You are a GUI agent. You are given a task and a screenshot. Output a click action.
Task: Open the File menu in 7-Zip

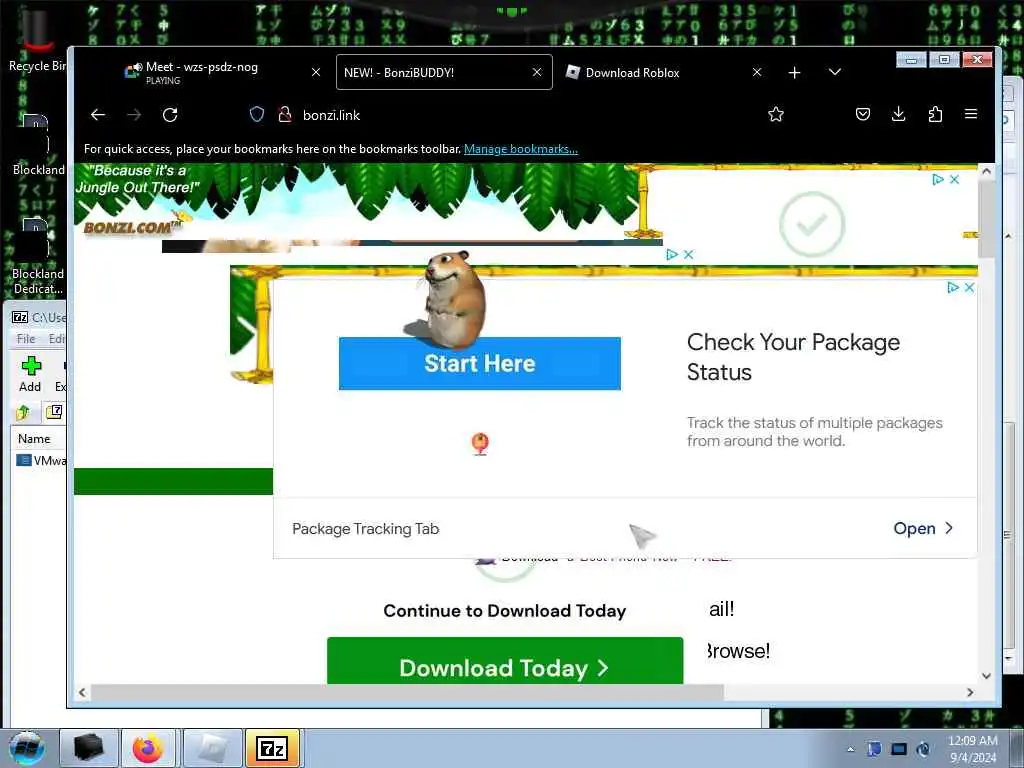click(26, 338)
